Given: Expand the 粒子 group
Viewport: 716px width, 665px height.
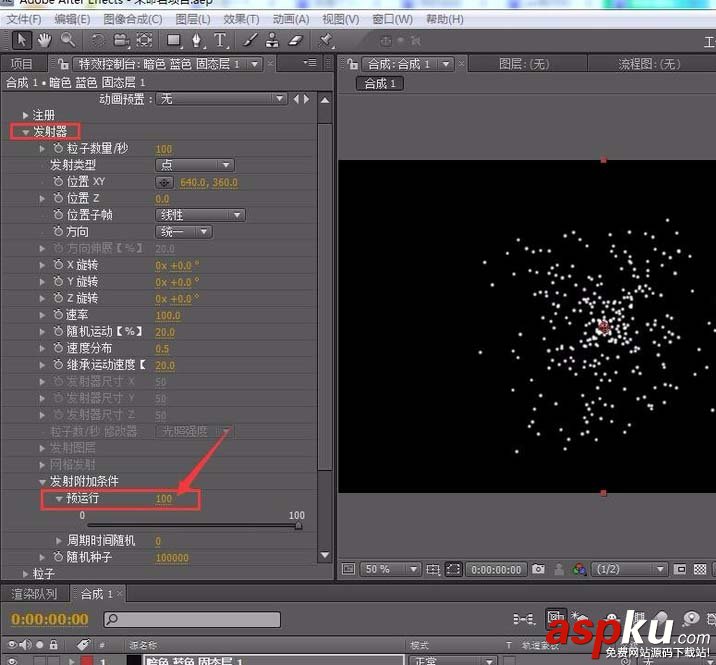Looking at the screenshot, I should point(26,574).
